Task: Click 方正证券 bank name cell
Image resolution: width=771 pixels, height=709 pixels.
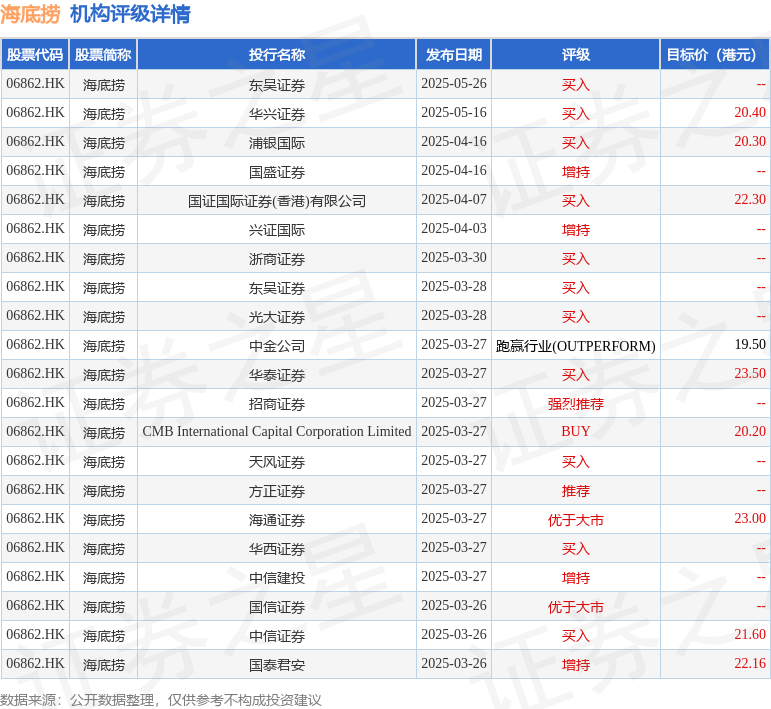Action: coord(277,491)
